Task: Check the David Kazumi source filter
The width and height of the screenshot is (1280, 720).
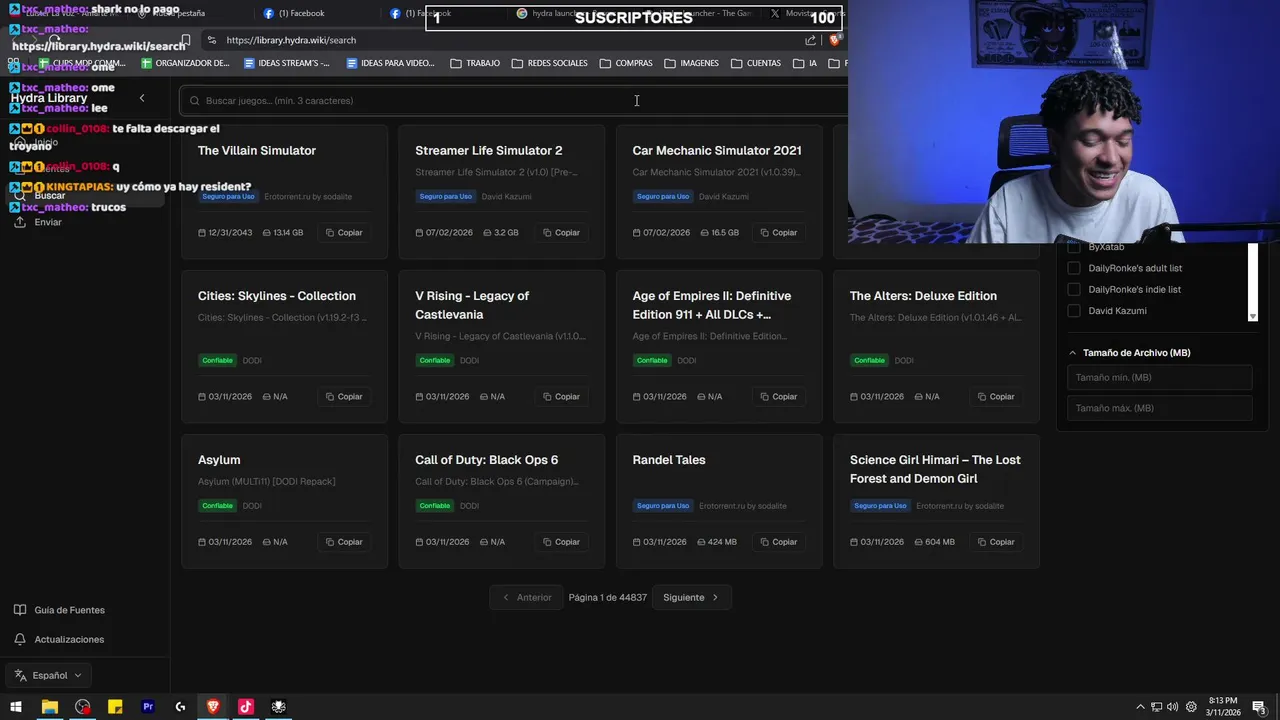Action: pyautogui.click(x=1074, y=311)
